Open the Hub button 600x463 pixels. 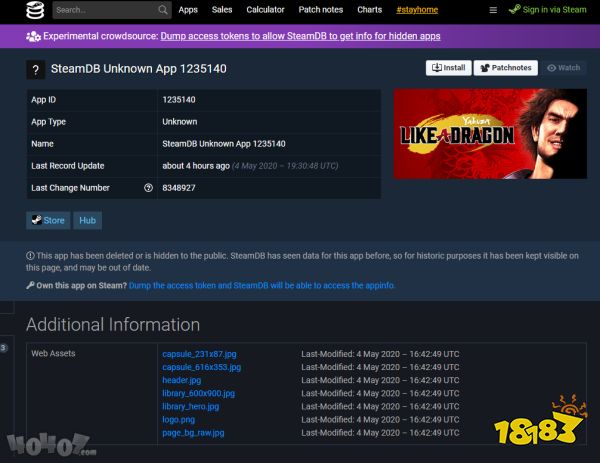(87, 221)
